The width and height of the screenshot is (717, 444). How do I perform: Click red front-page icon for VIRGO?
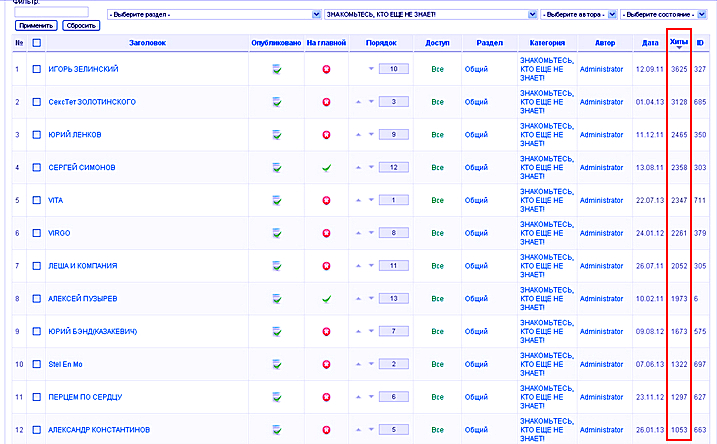pos(326,233)
